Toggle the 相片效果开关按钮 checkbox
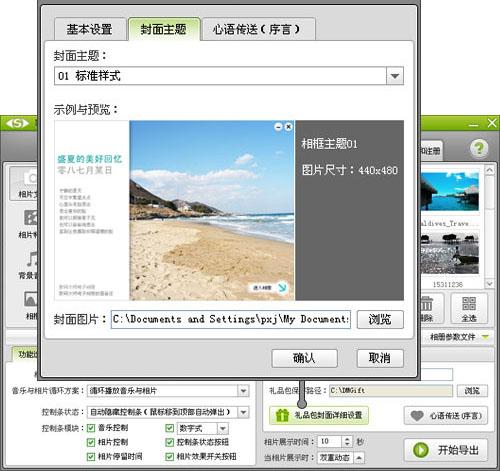This screenshot has height=471, width=500. coord(170,457)
